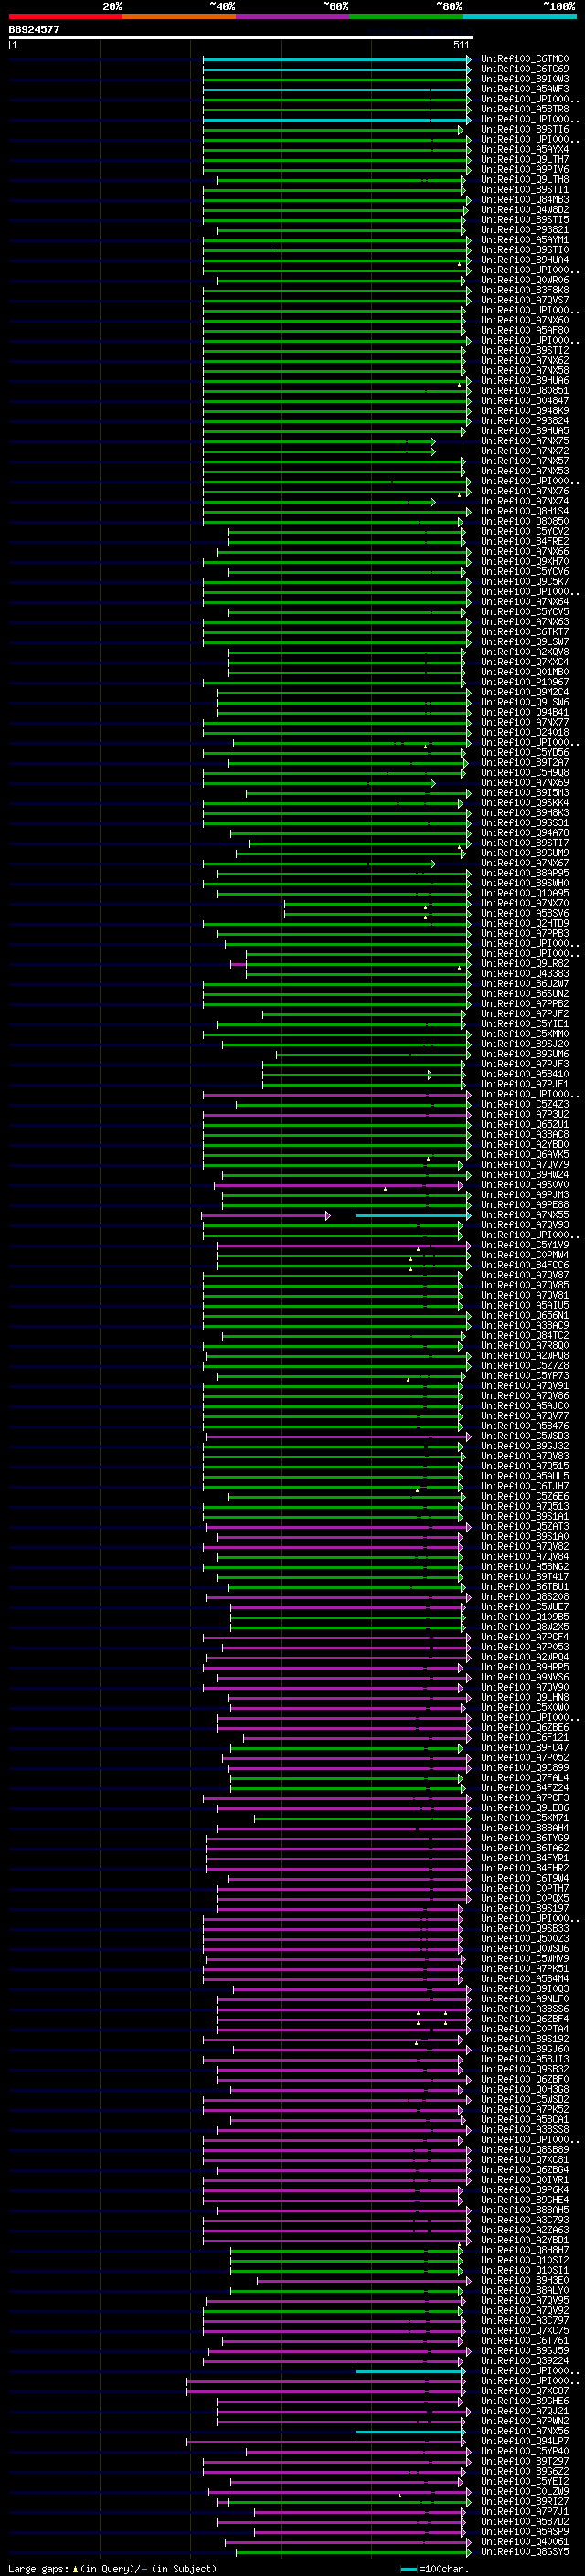Click the purple ~60% identity color swatch

coord(292,16)
